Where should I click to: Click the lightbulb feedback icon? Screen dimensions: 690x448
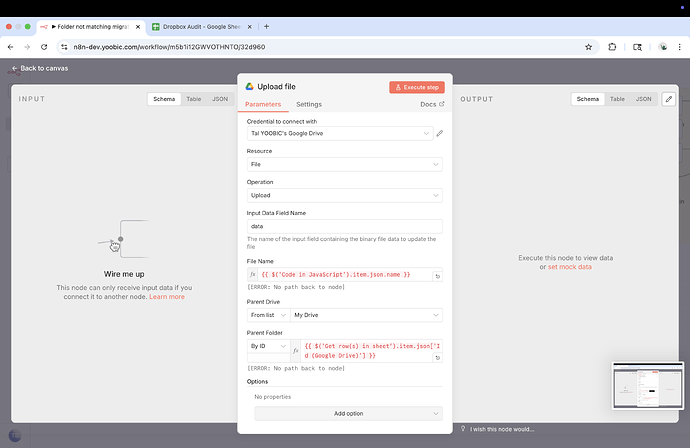(463, 429)
